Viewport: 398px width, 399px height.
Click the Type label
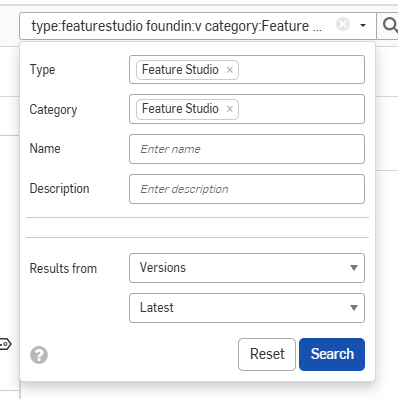42,70
